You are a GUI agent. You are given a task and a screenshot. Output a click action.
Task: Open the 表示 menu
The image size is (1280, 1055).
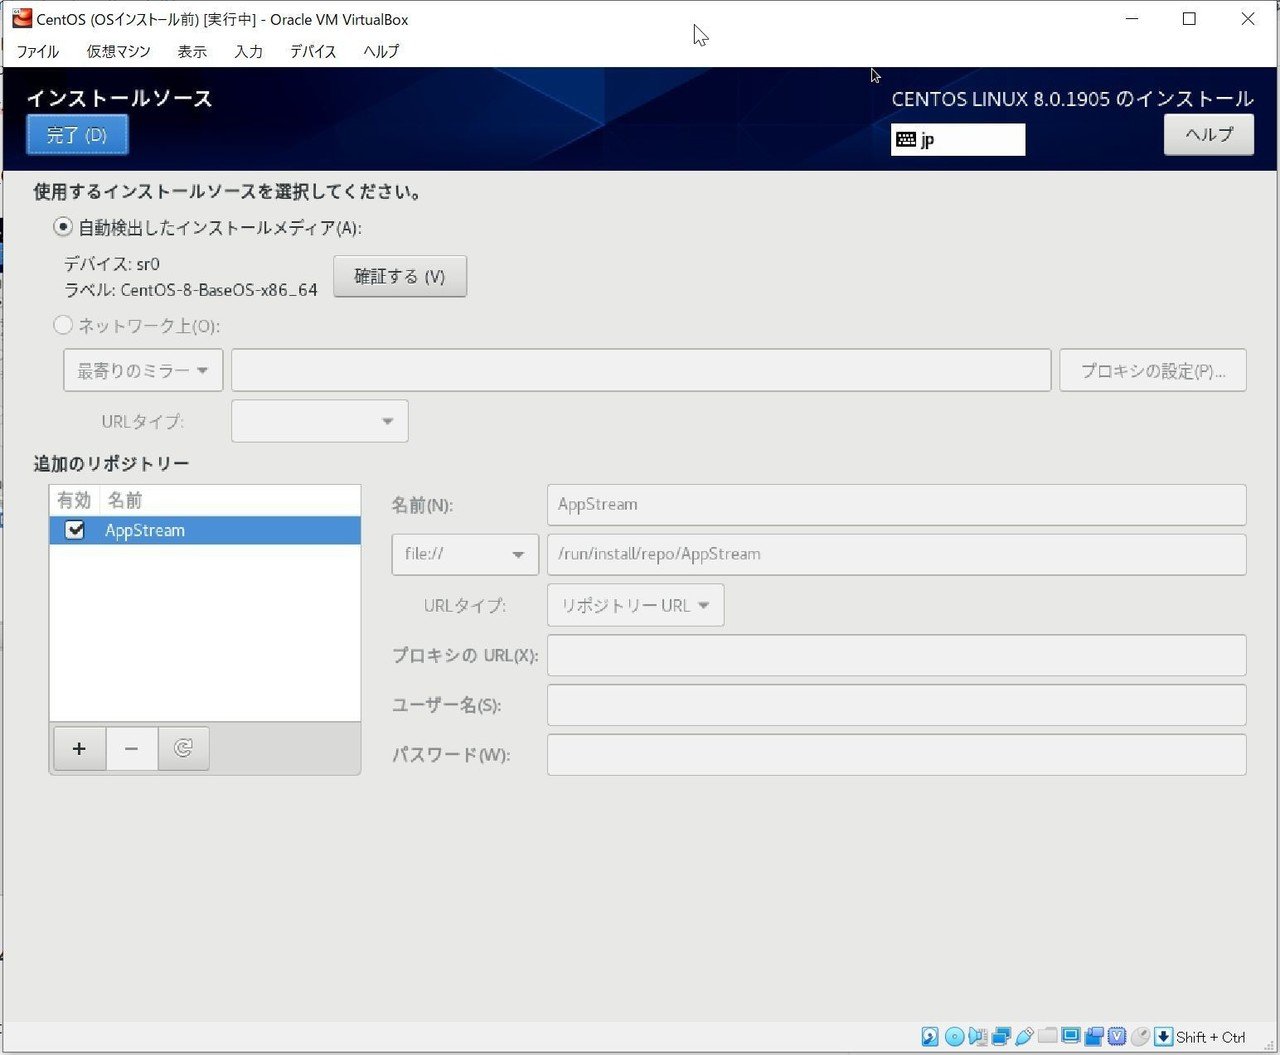pyautogui.click(x=192, y=51)
